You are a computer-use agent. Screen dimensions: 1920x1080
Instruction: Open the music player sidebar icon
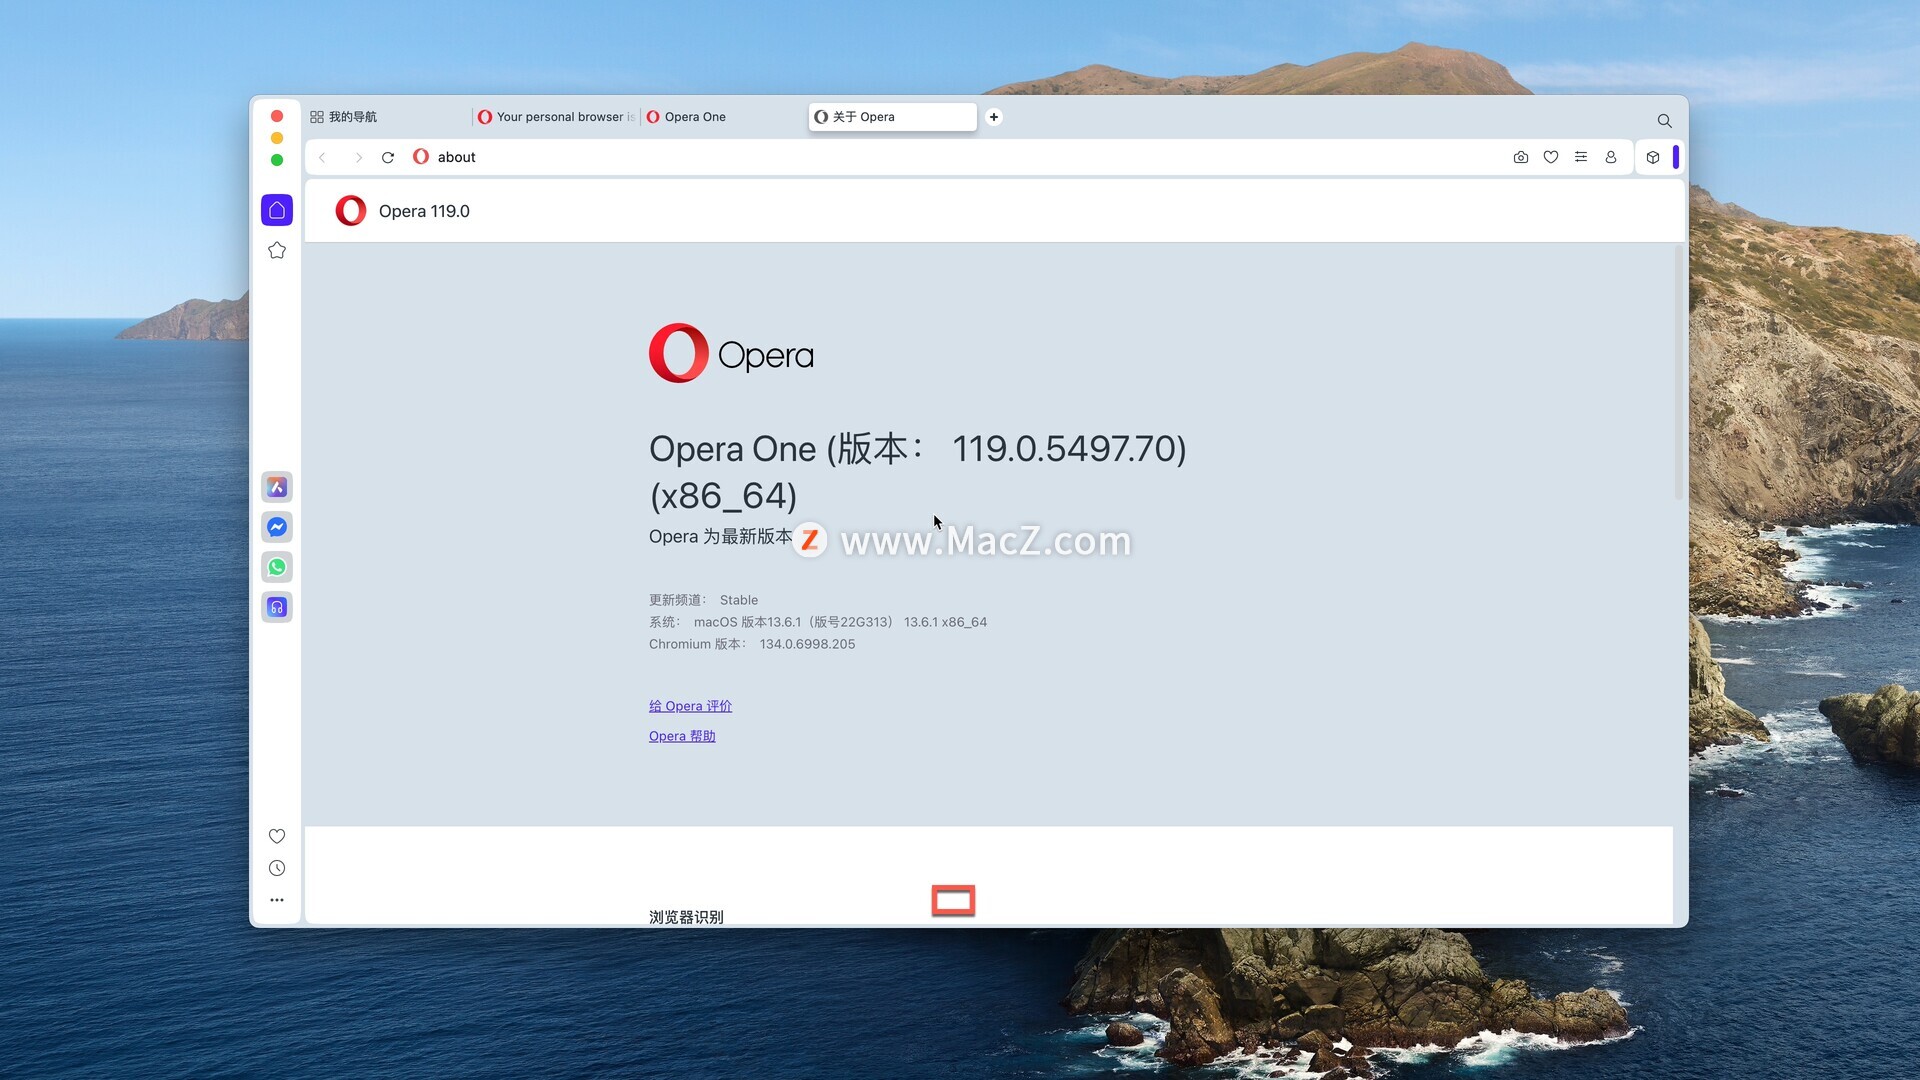coord(277,607)
